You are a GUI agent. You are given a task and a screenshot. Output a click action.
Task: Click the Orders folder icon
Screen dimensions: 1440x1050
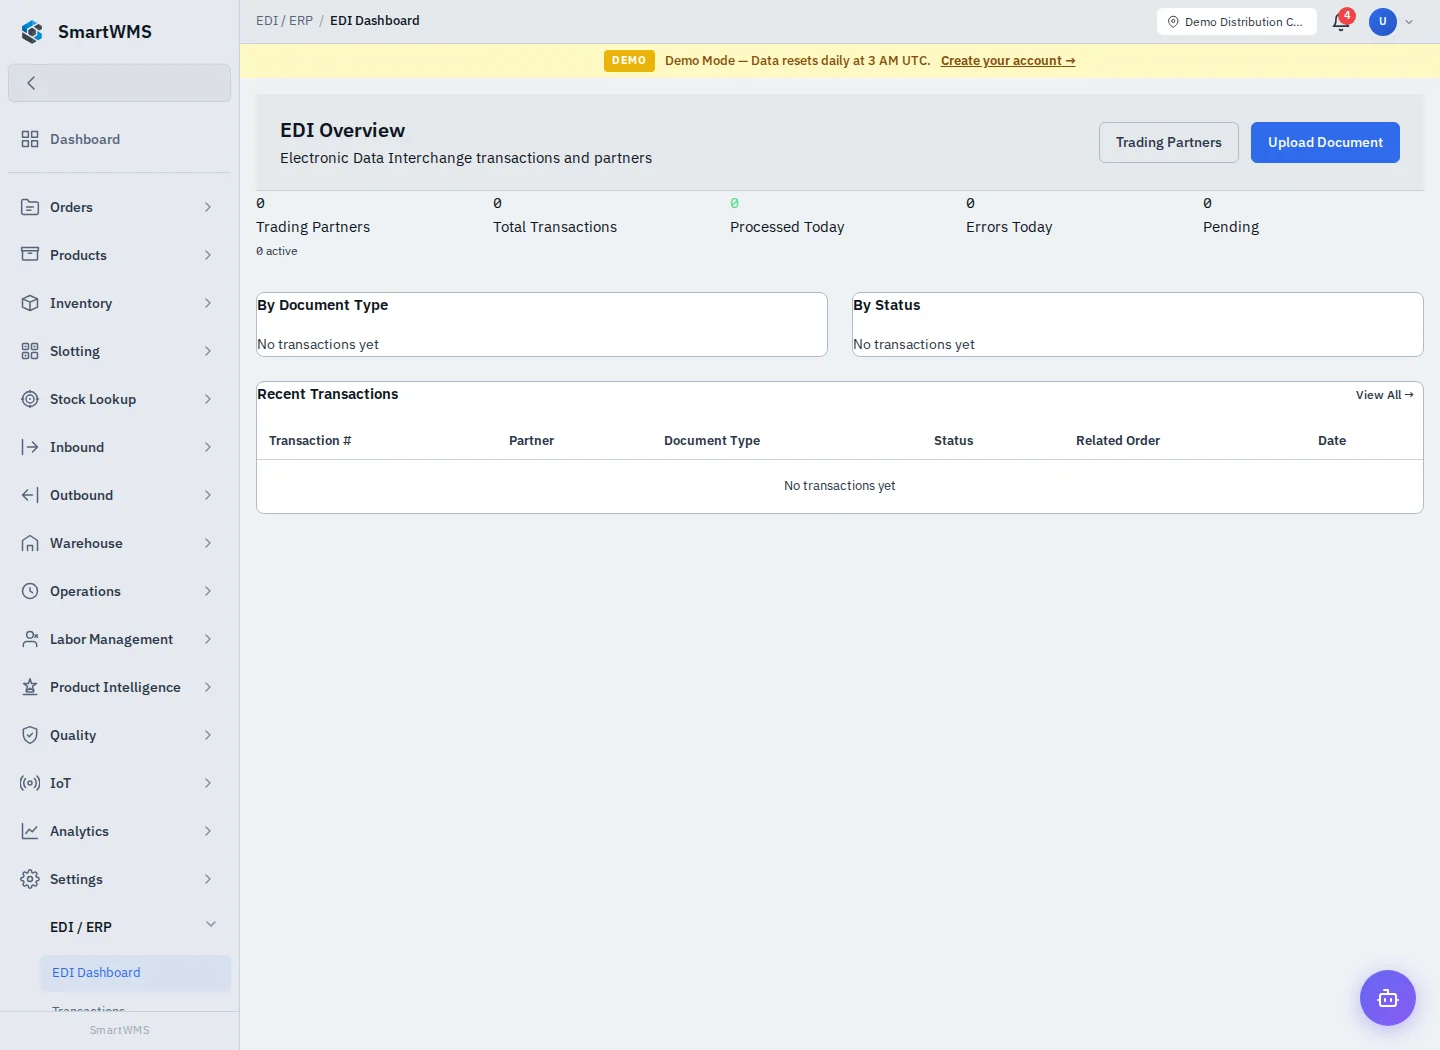tap(30, 207)
